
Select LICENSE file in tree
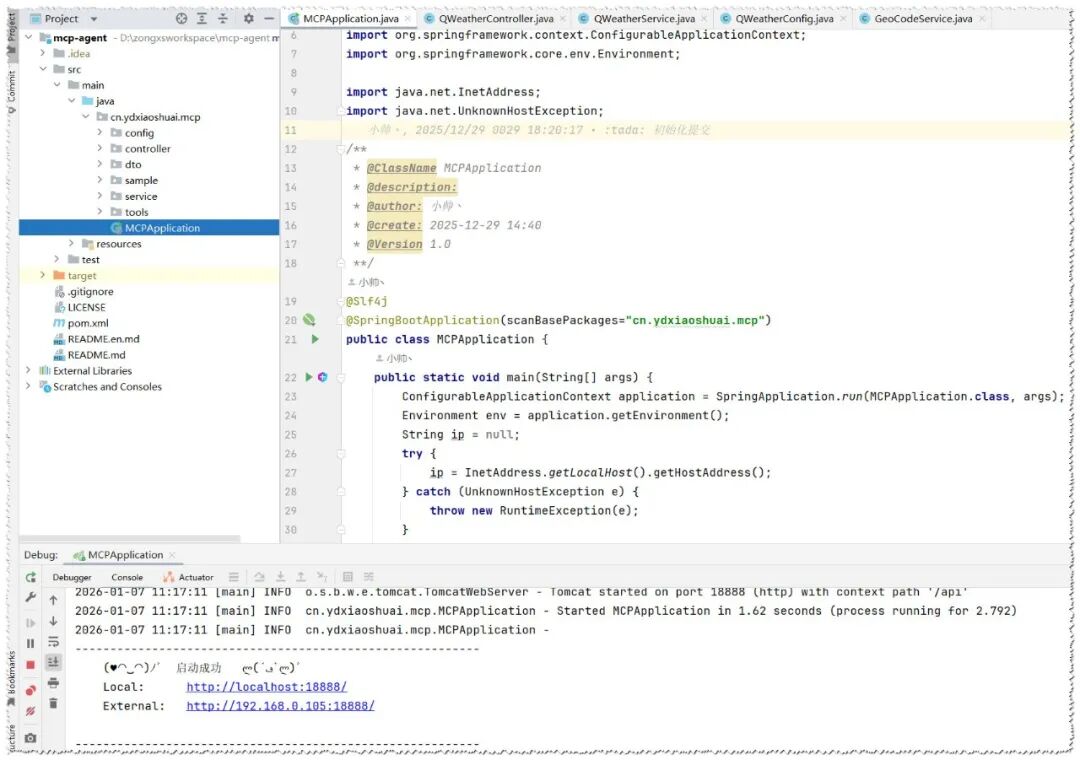pyautogui.click(x=86, y=307)
